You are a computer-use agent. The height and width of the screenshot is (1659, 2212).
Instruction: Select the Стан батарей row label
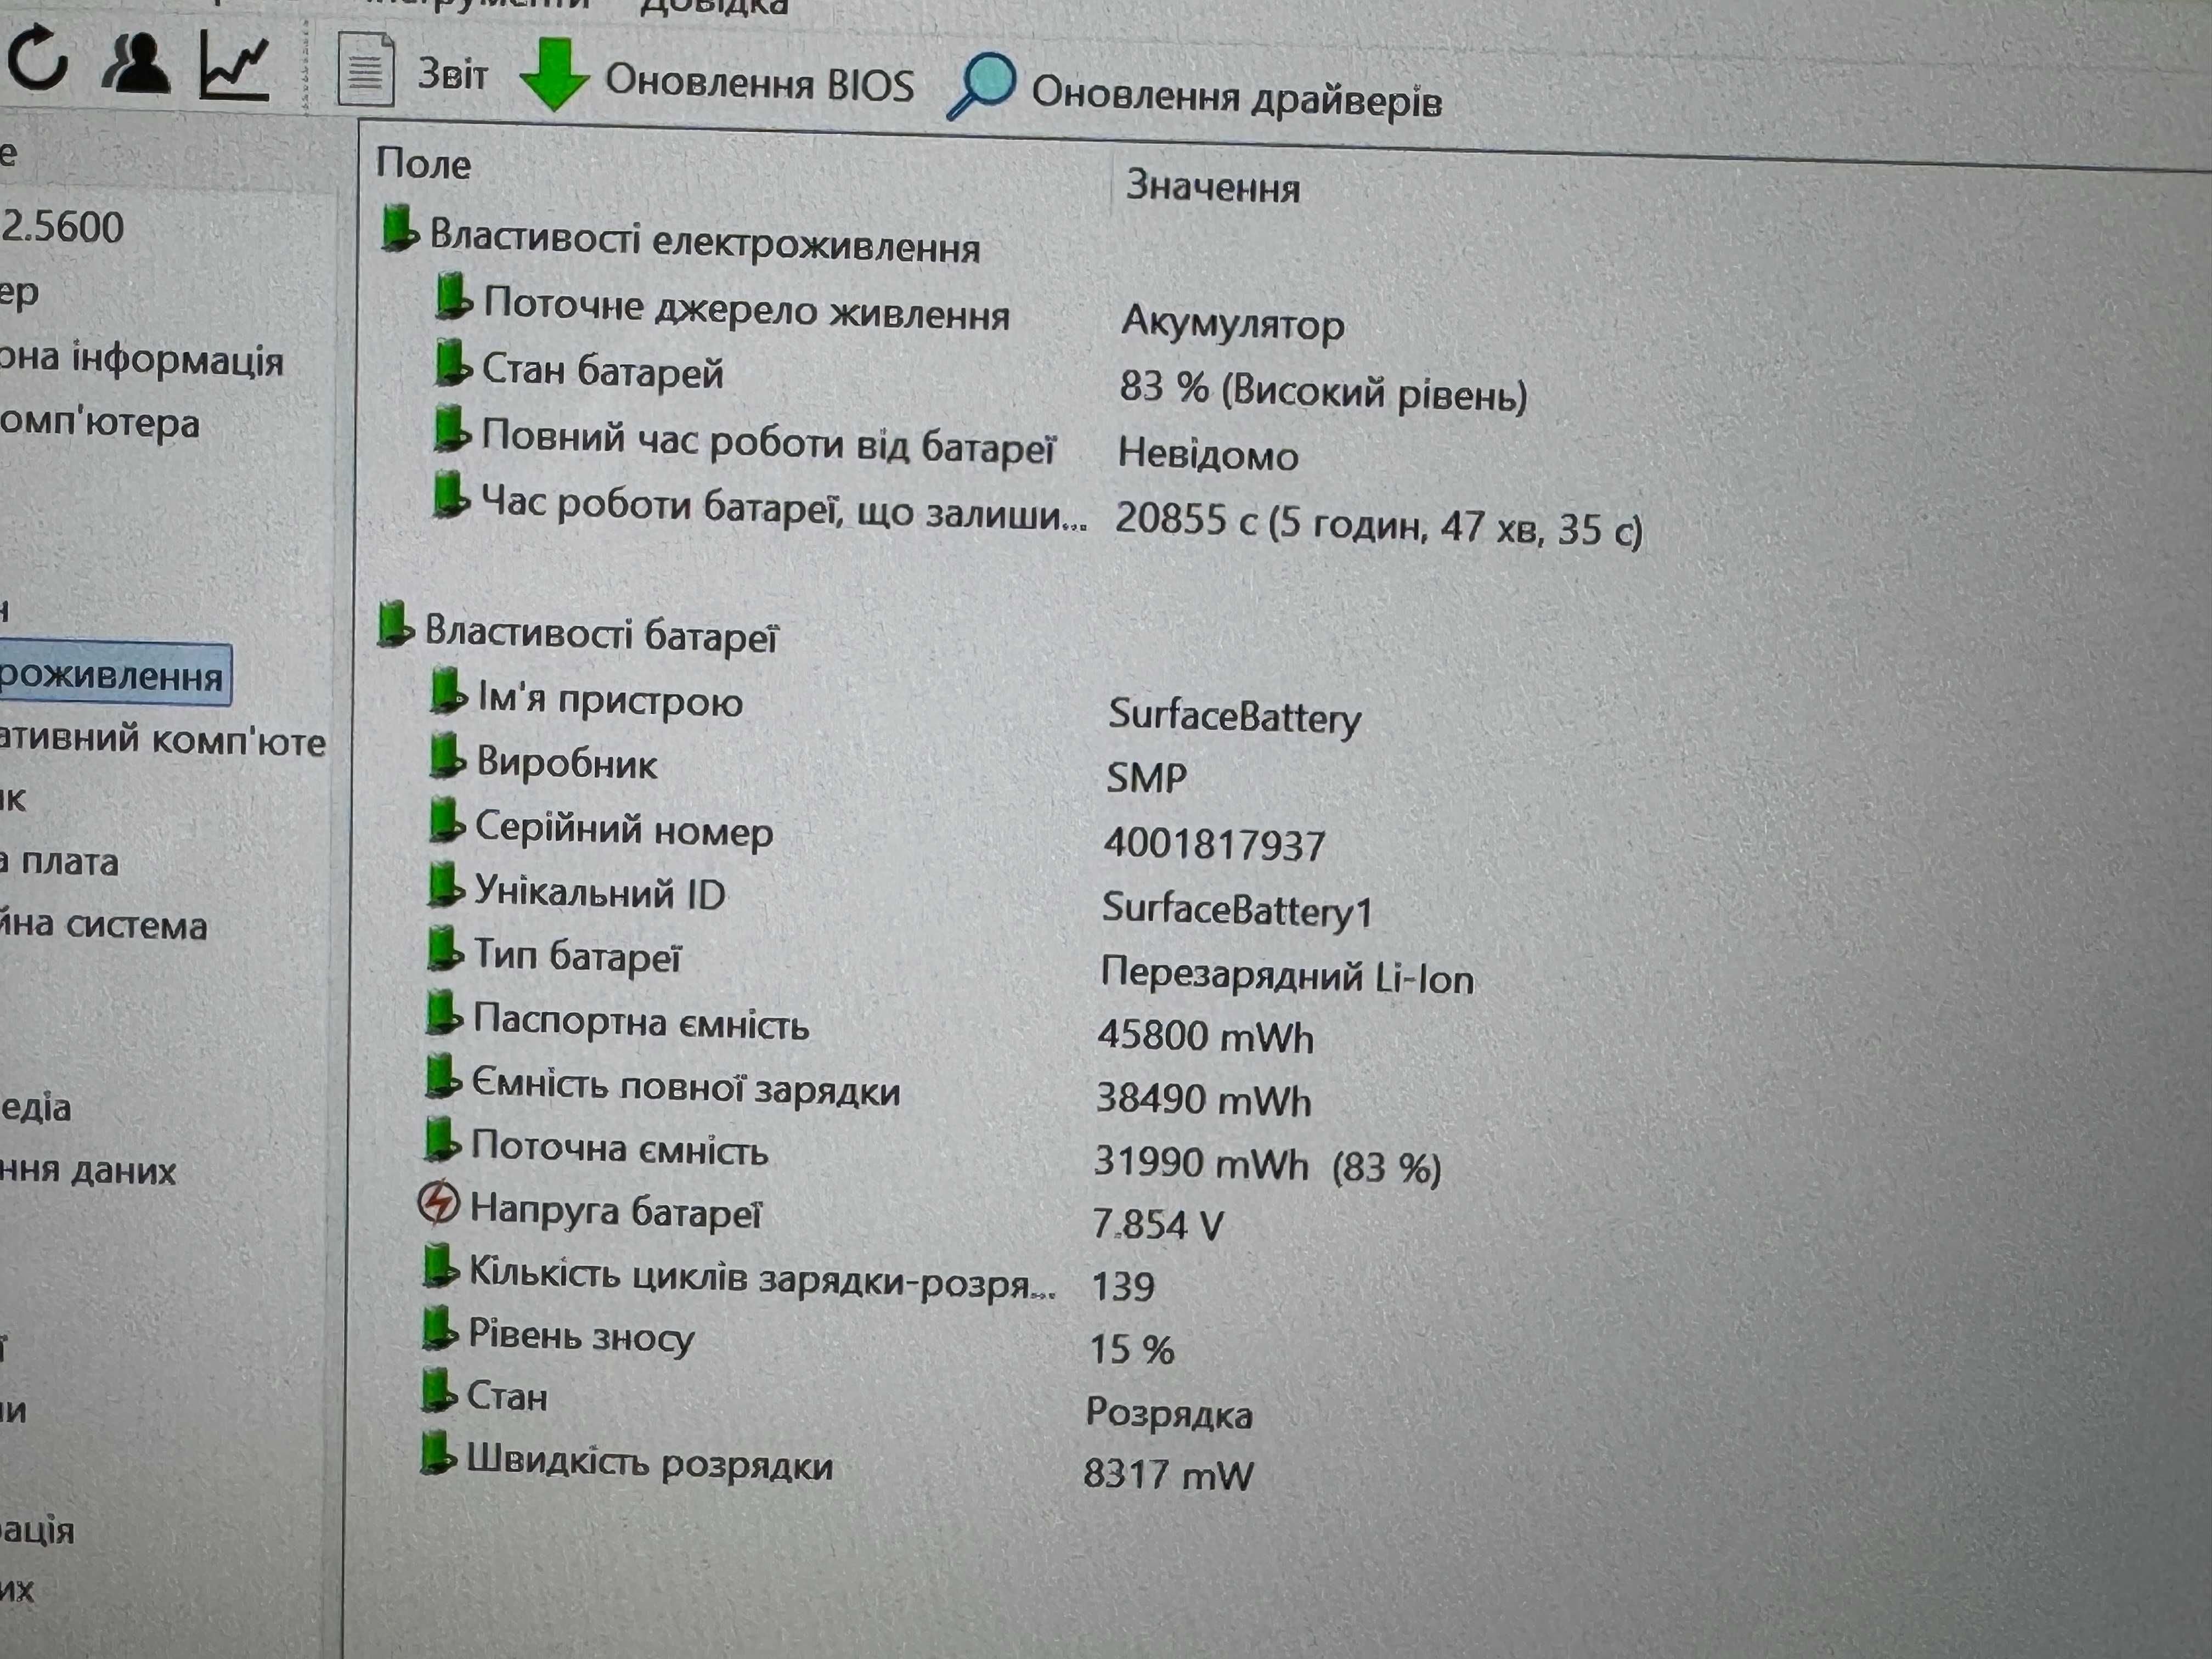(x=602, y=371)
